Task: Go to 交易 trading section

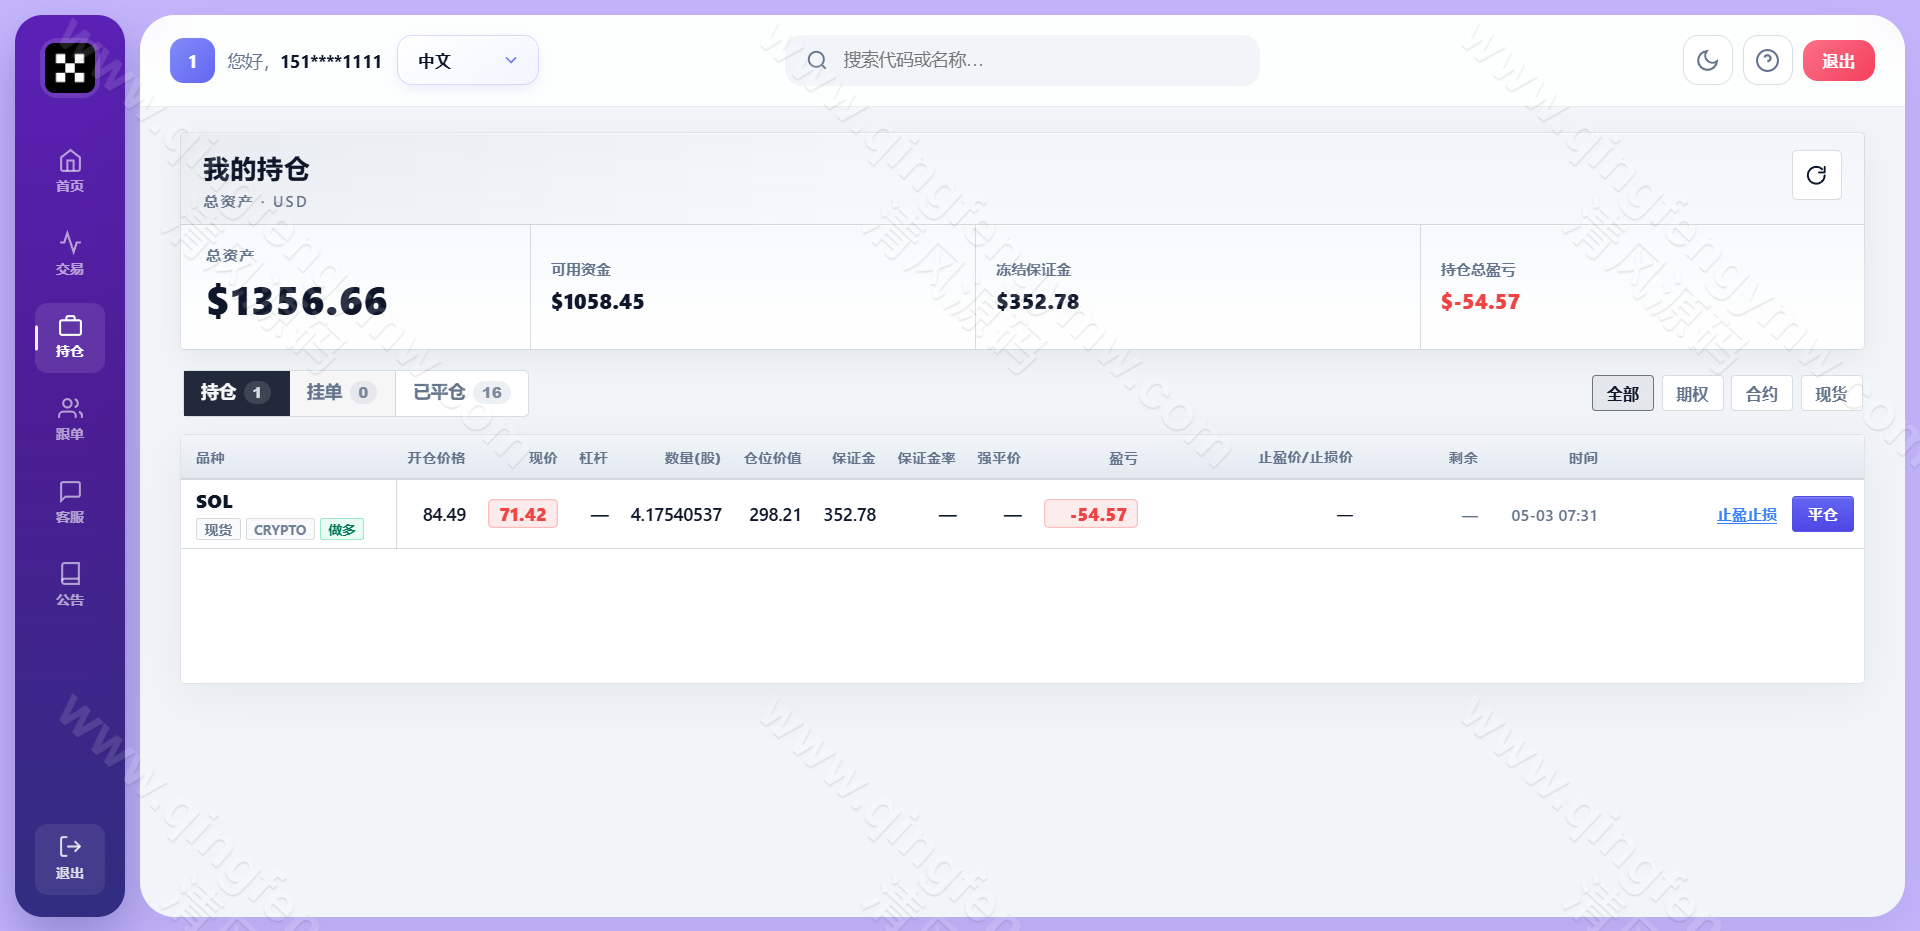Action: tap(70, 254)
